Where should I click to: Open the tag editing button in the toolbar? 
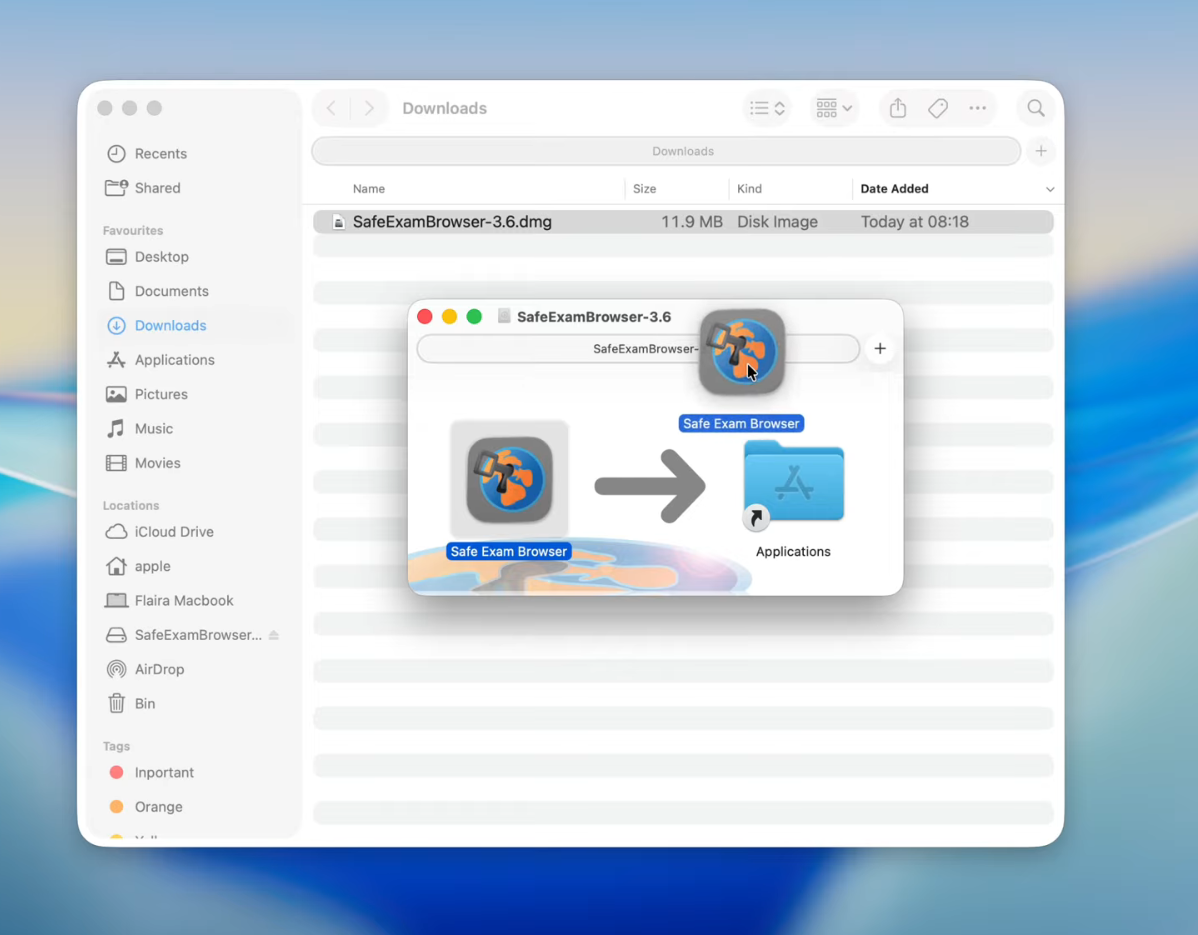938,108
